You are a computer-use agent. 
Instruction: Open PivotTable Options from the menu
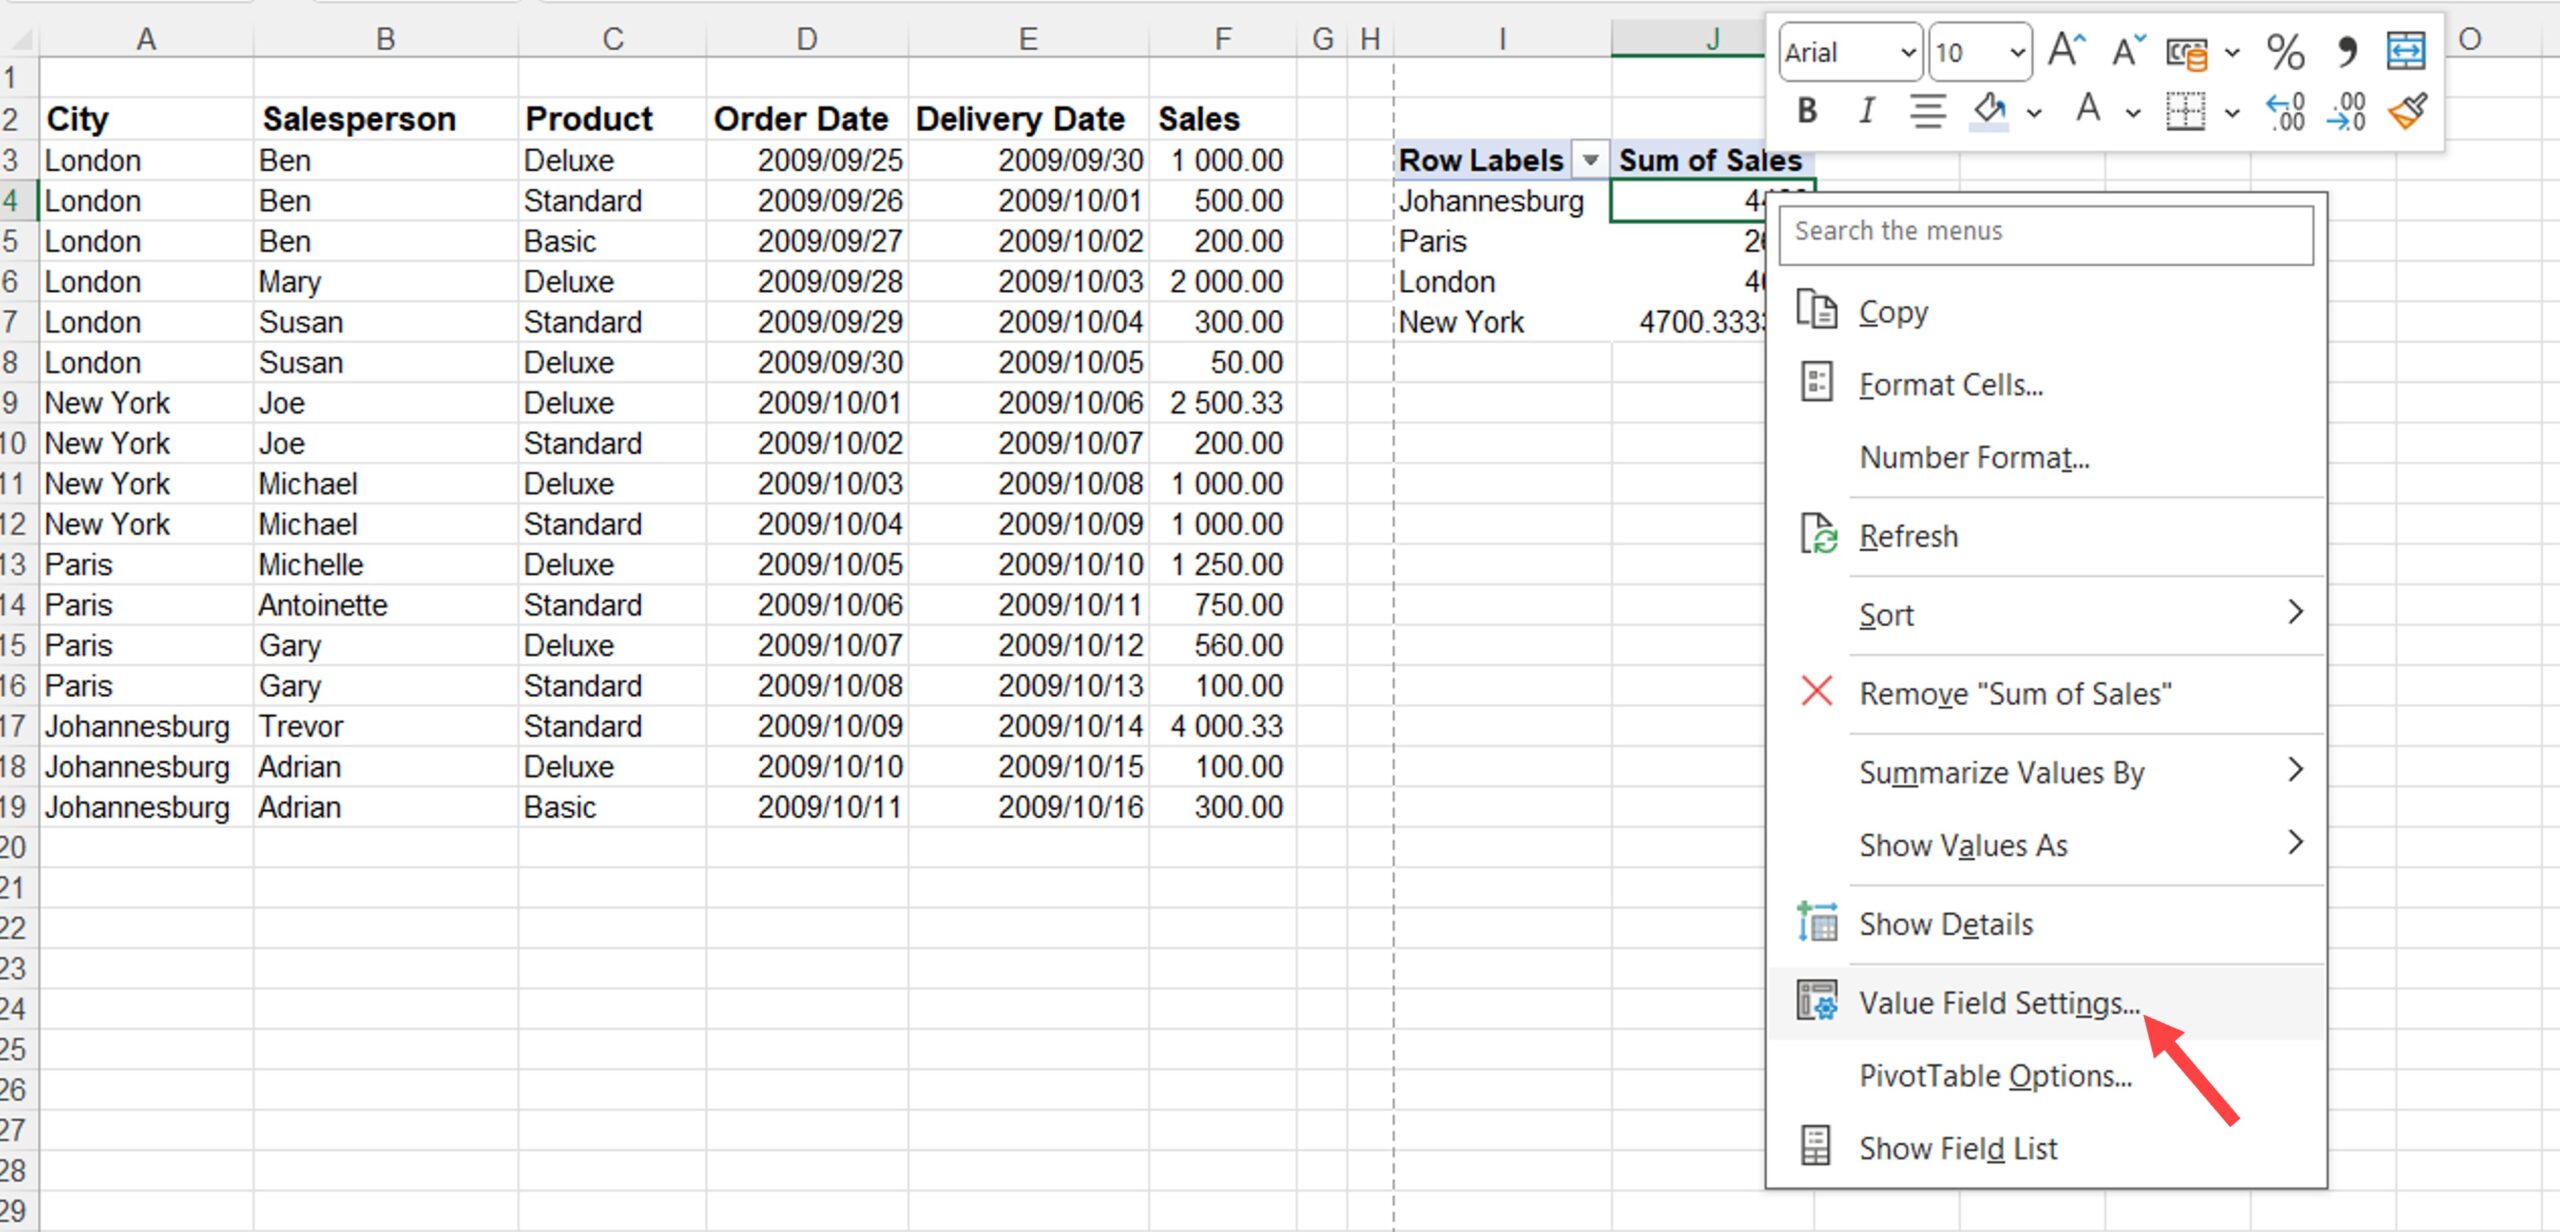[1995, 1075]
